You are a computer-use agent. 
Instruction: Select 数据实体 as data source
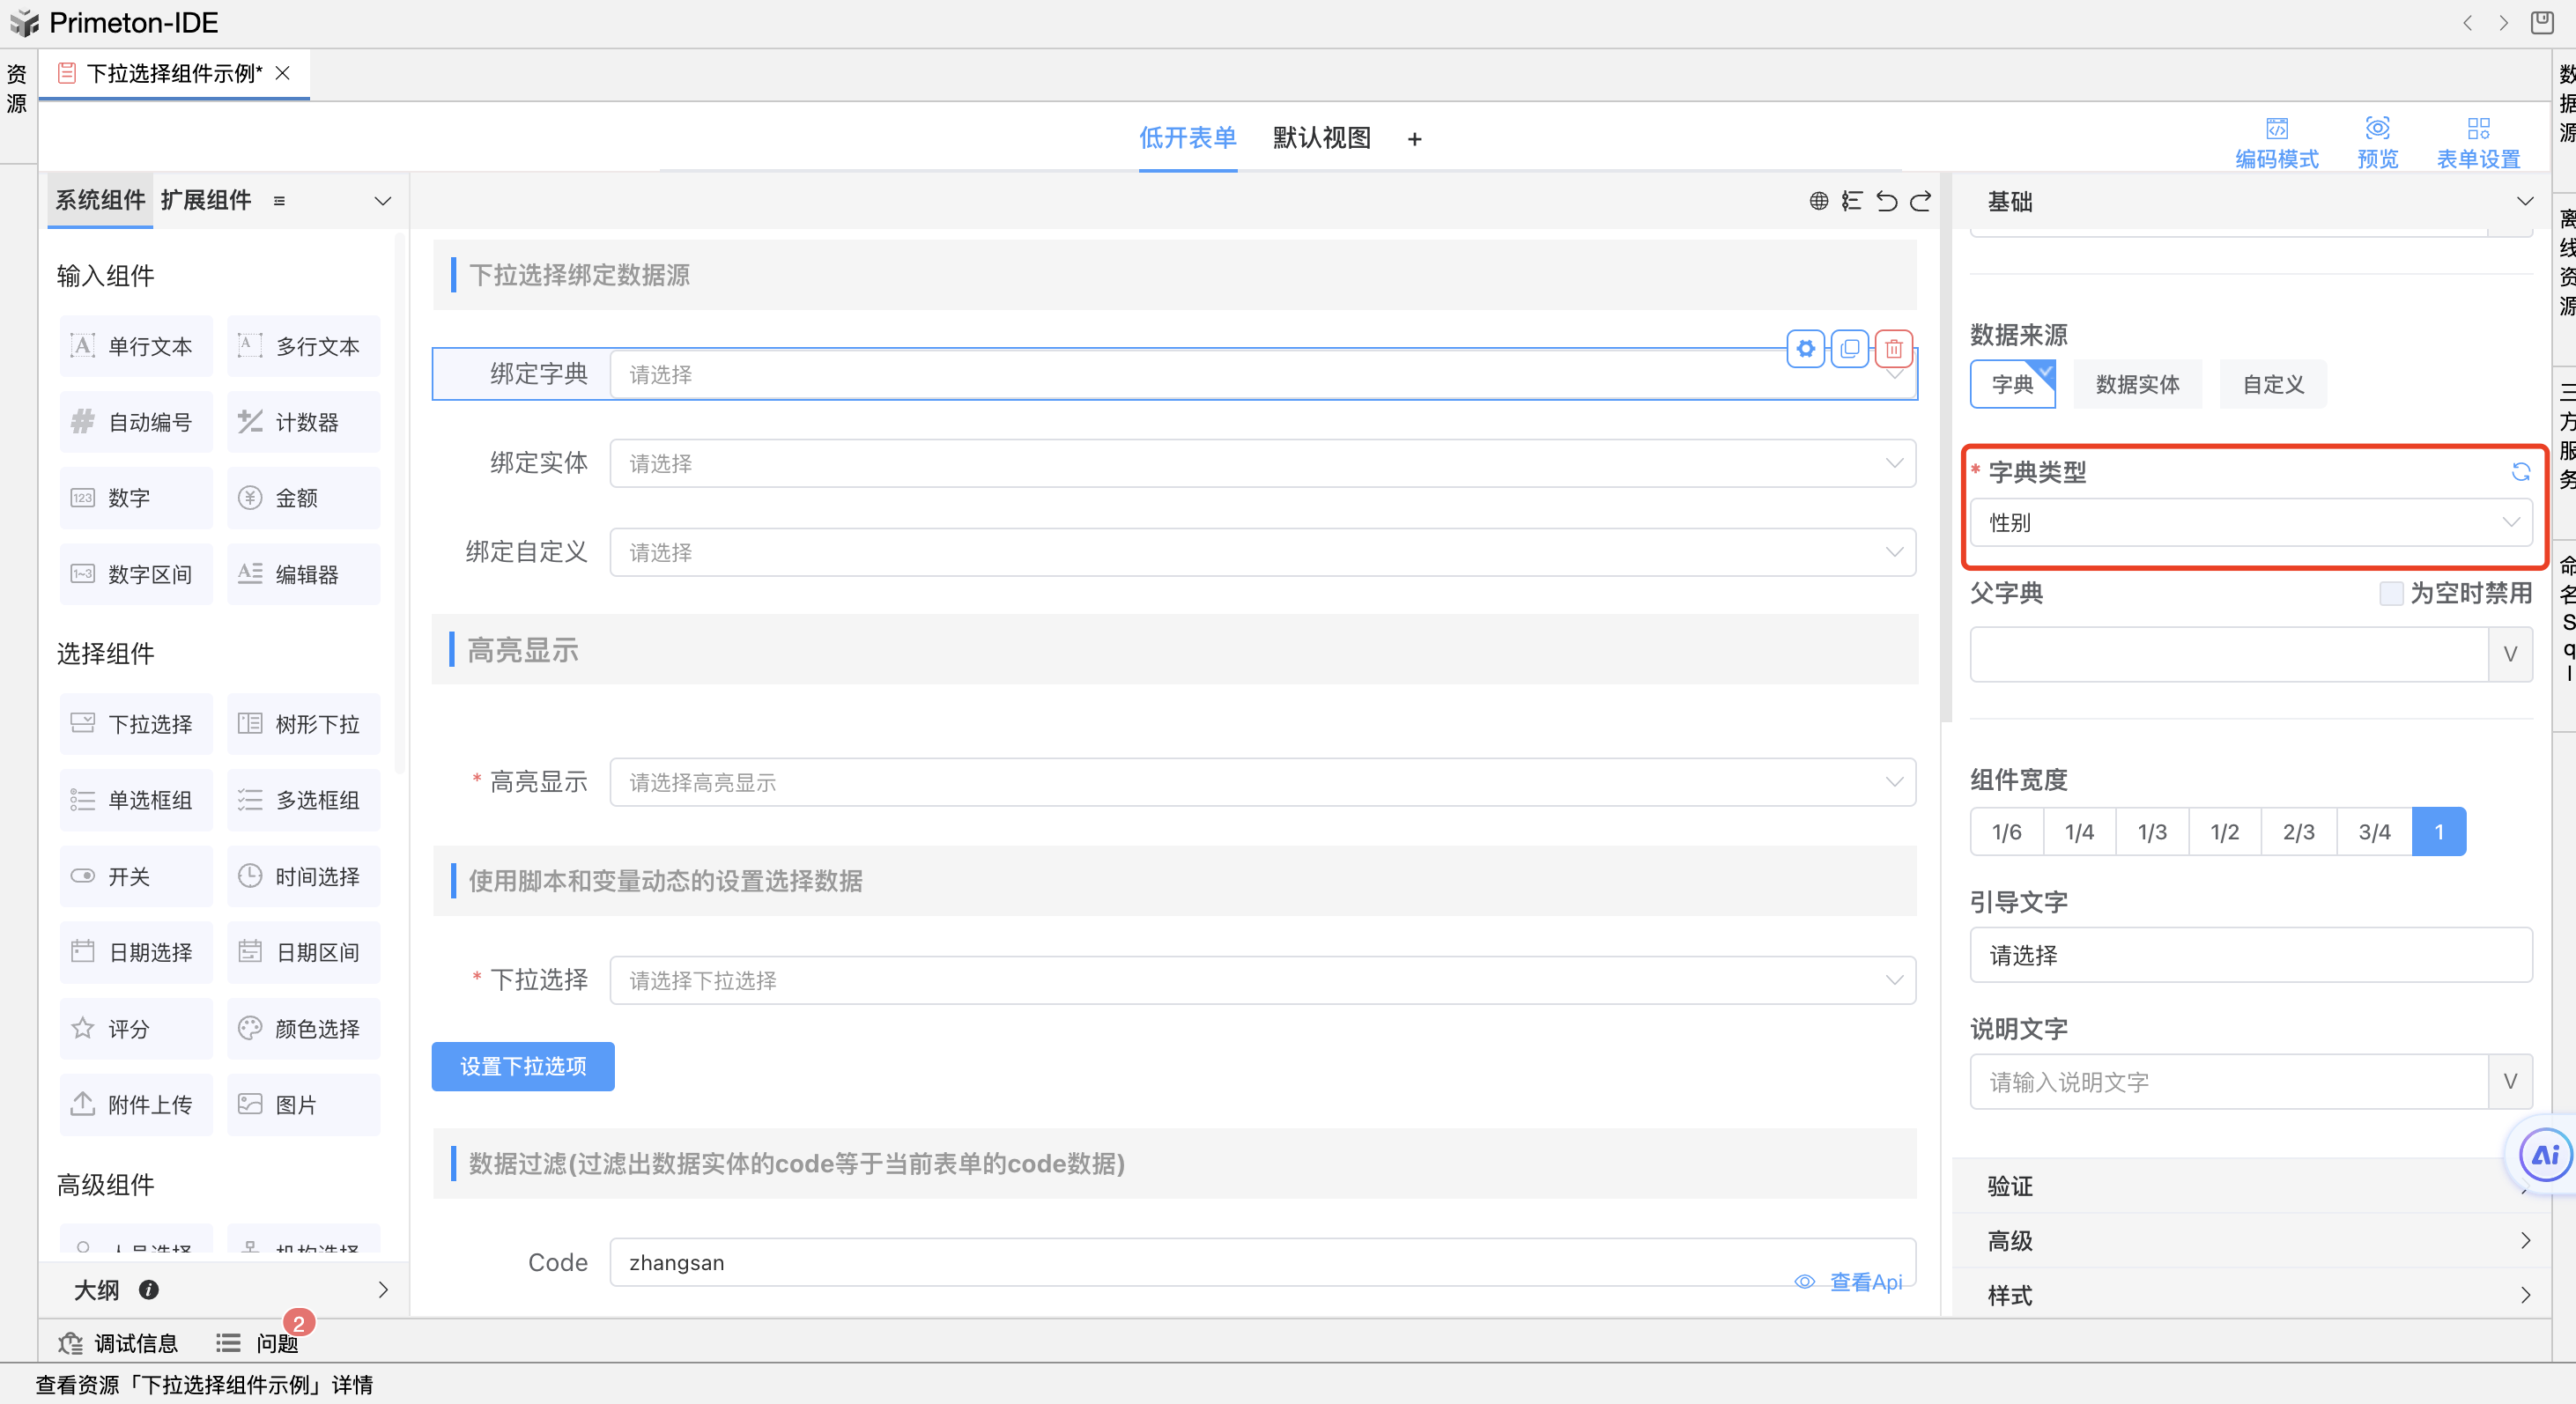tap(2137, 384)
